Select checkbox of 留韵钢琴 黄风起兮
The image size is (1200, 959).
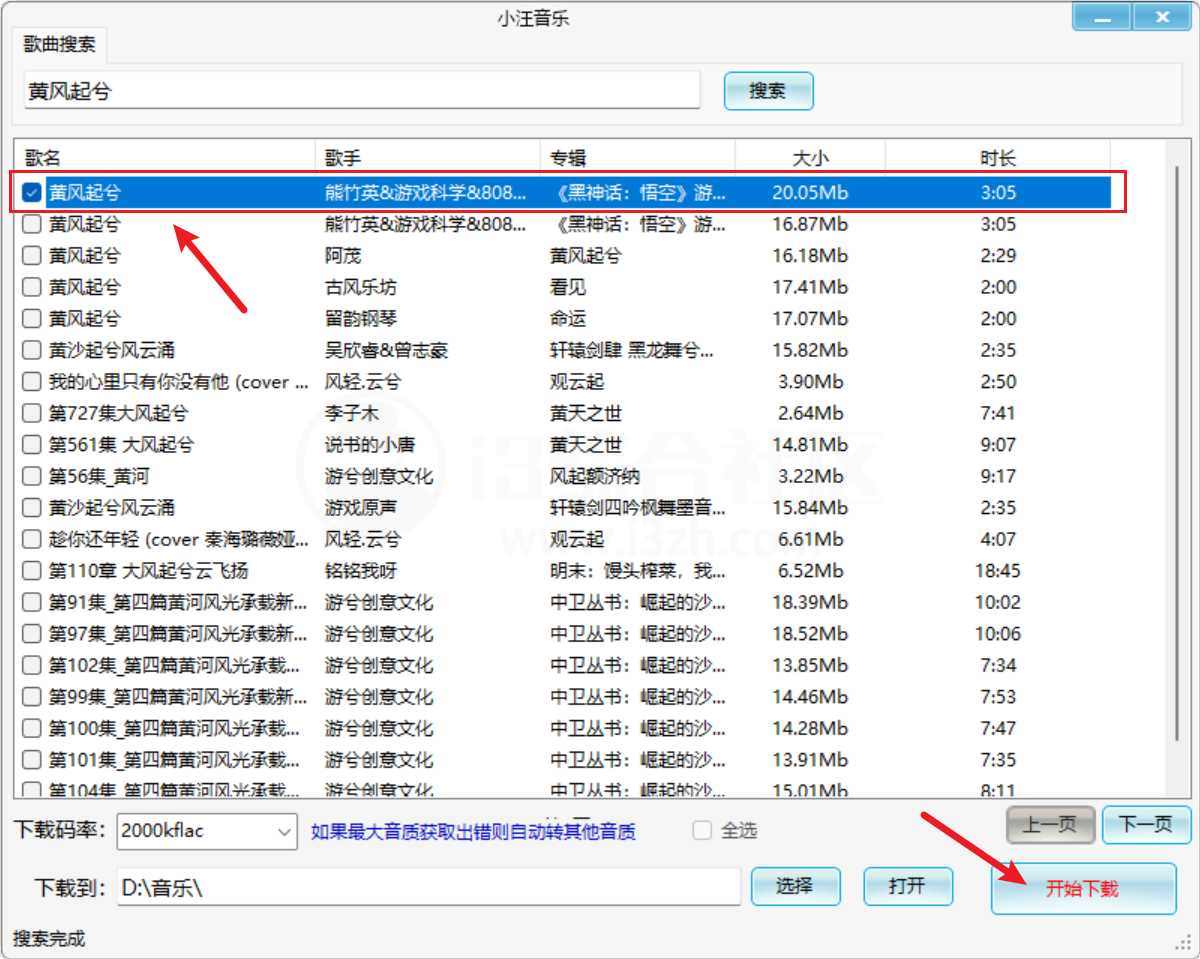(32, 318)
